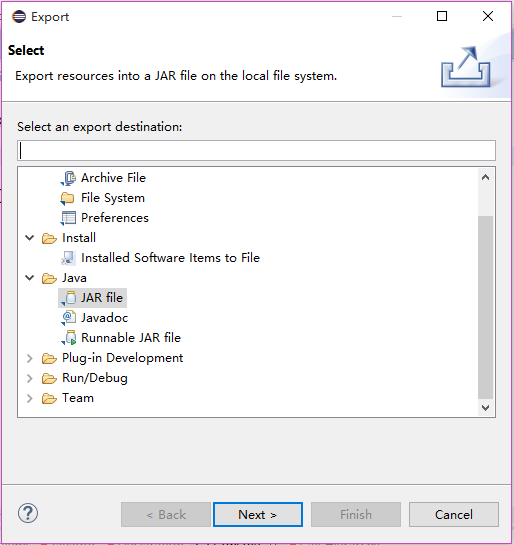This screenshot has width=514, height=545.
Task: Expand the Plug-in Development category
Action: pos(30,358)
